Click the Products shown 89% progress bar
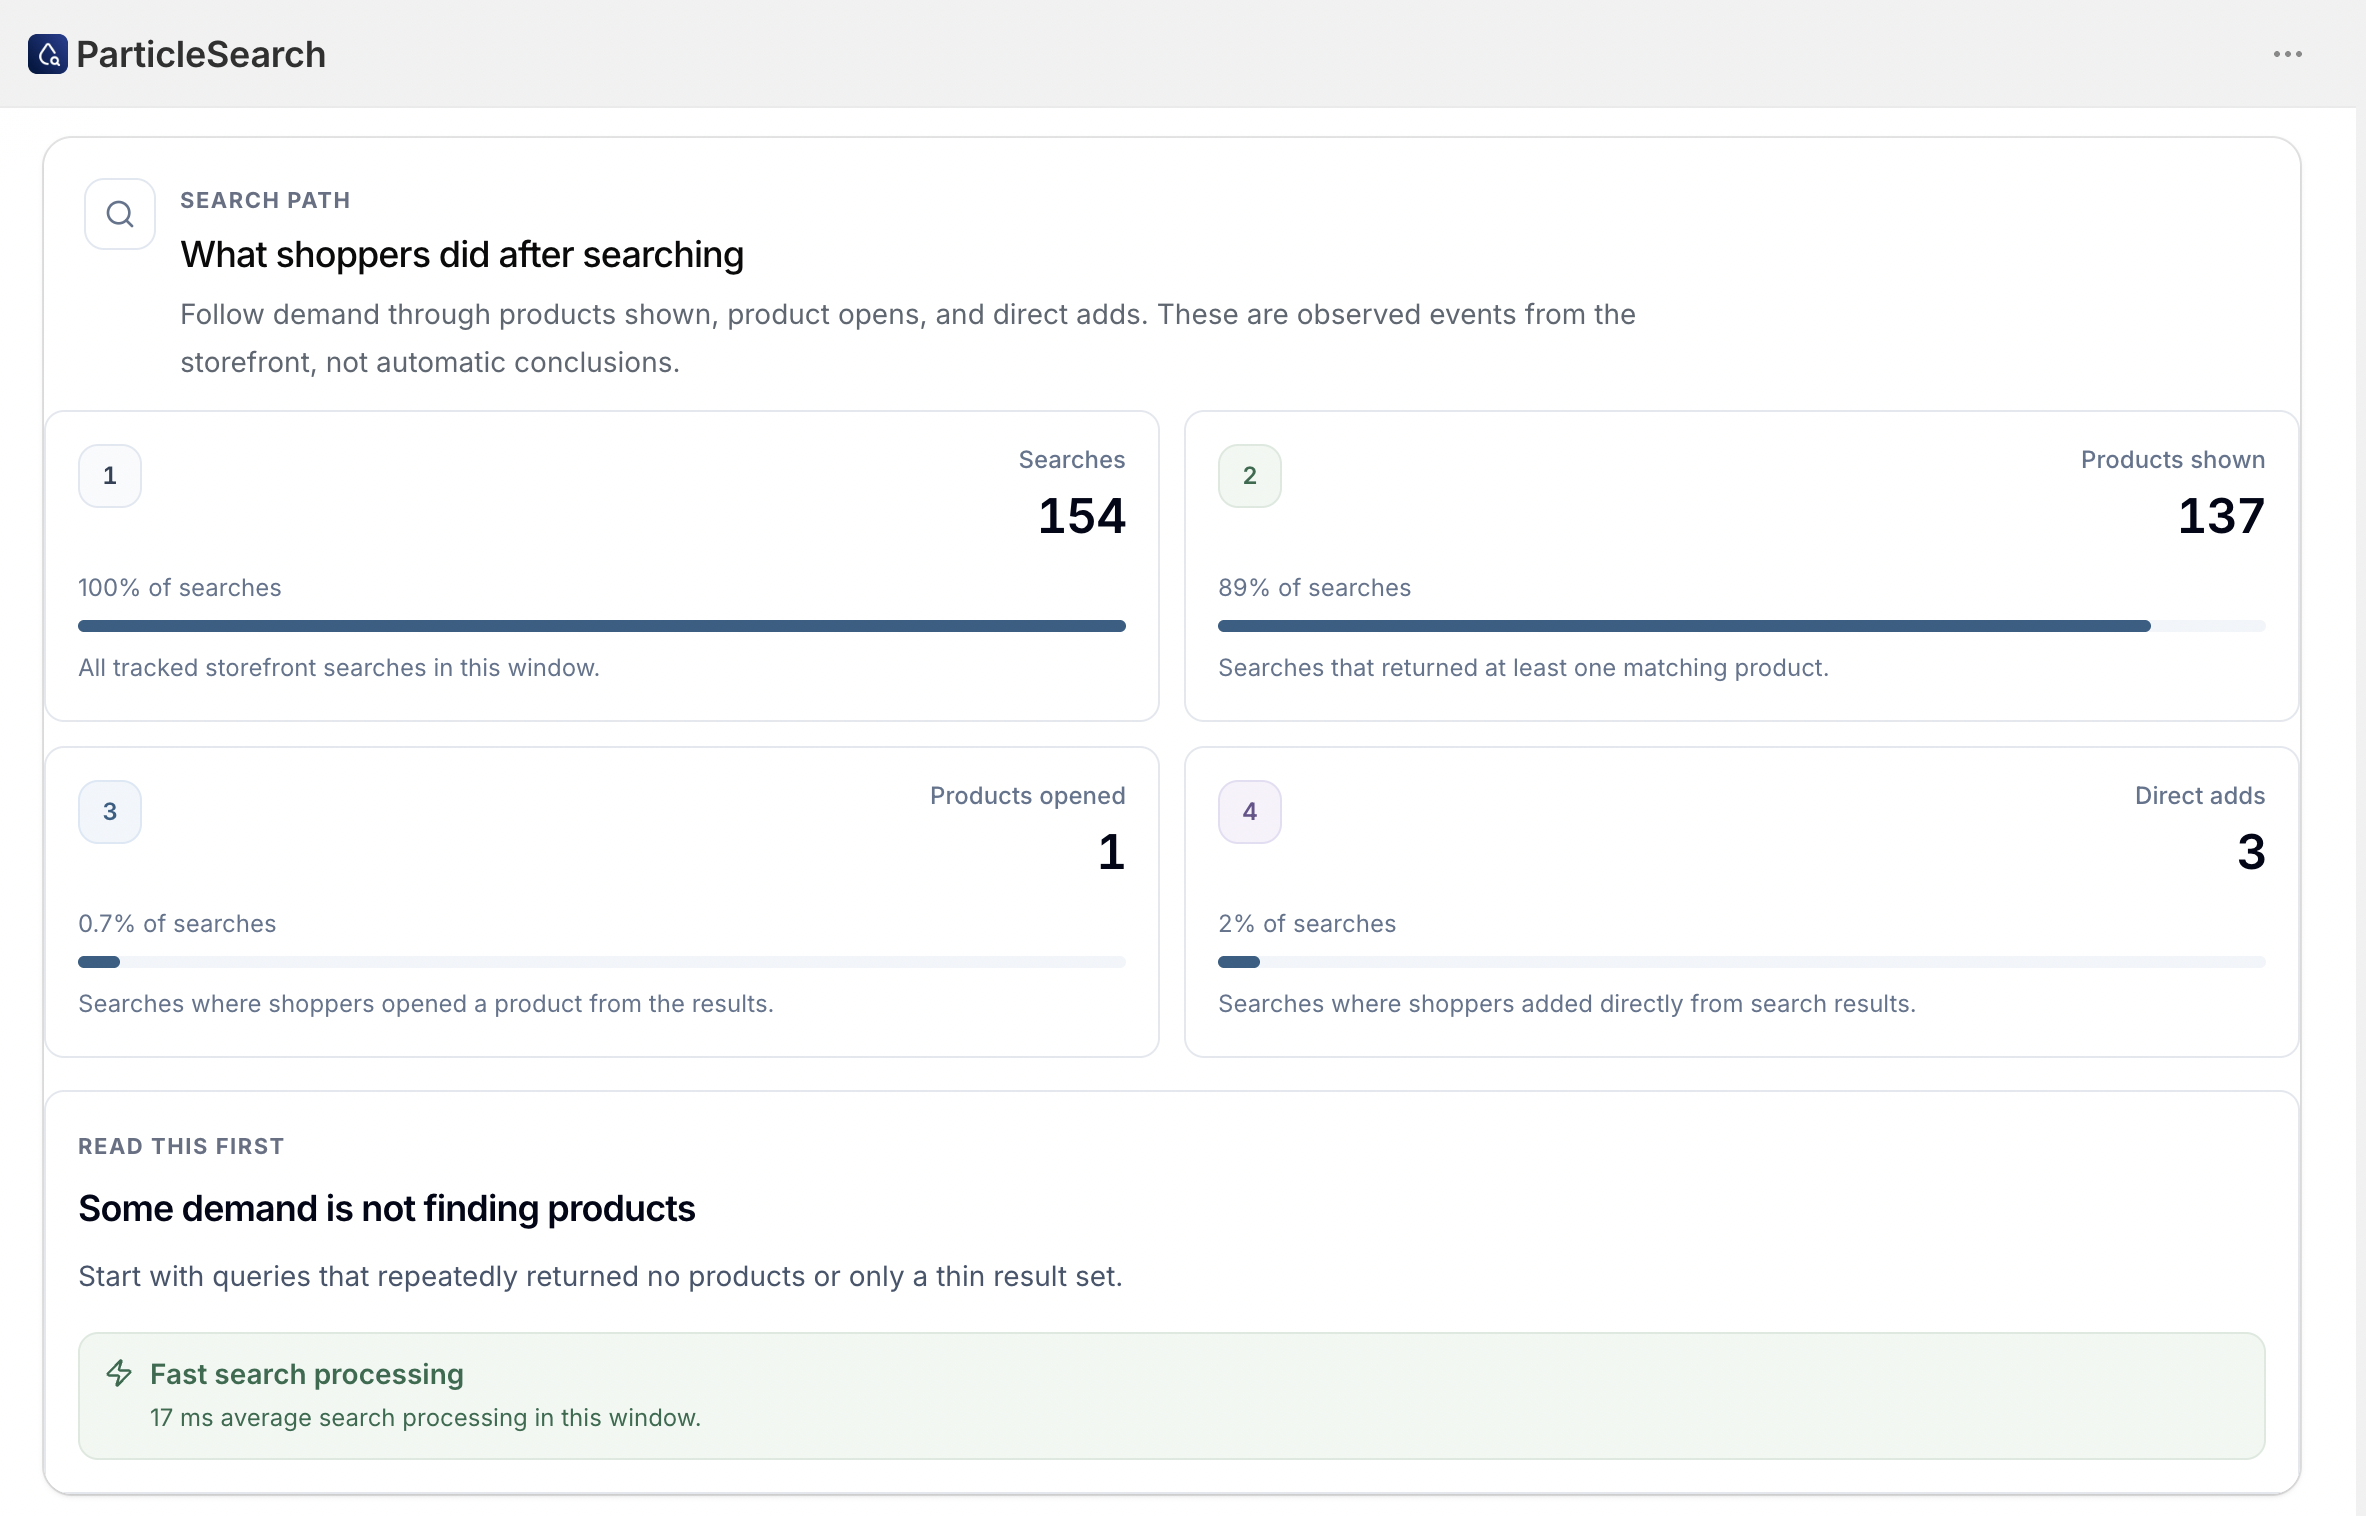 tap(1742, 626)
